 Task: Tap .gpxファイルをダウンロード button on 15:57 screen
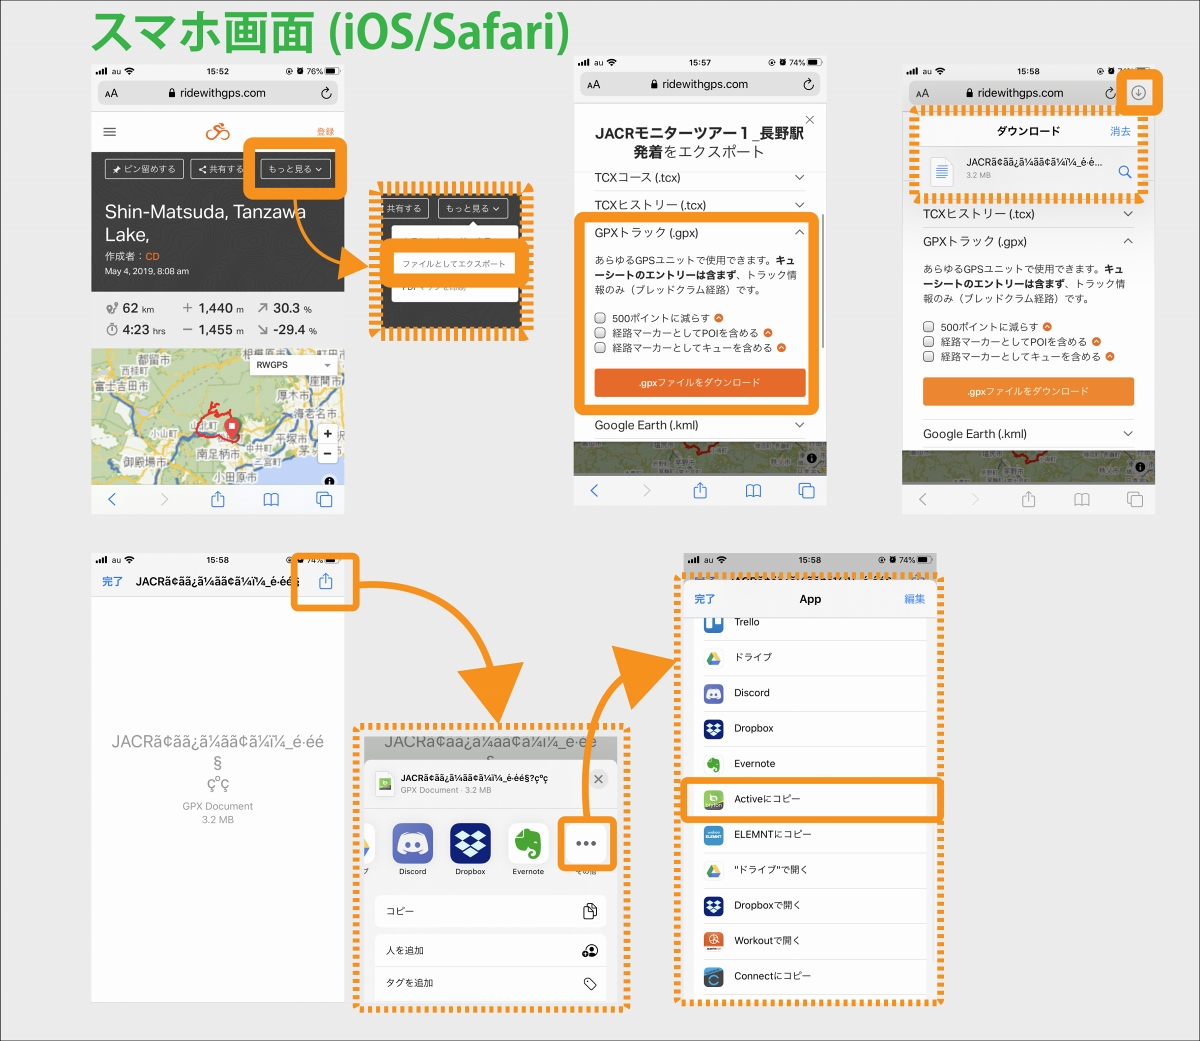700,383
